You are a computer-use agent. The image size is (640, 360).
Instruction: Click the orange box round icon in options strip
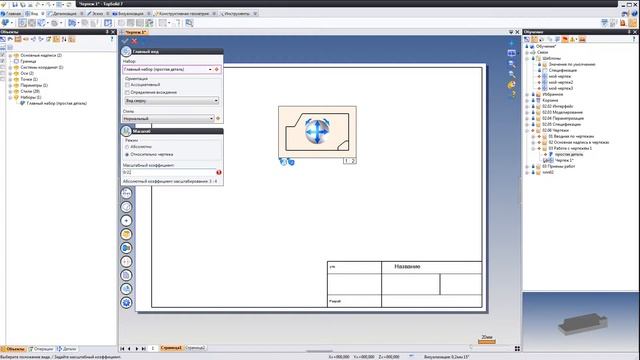[127, 234]
